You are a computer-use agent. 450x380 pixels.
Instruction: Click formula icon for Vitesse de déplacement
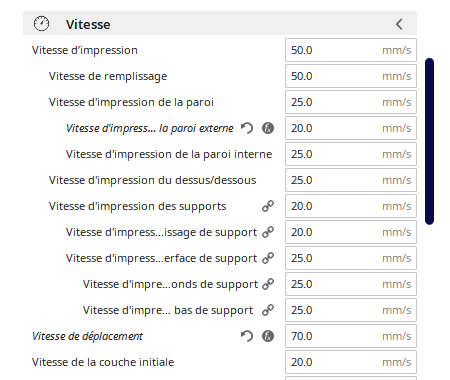click(x=268, y=336)
